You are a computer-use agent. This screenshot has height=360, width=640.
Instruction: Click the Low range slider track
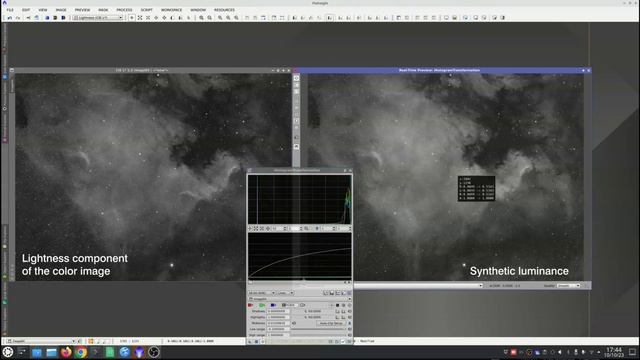[x=318, y=329]
